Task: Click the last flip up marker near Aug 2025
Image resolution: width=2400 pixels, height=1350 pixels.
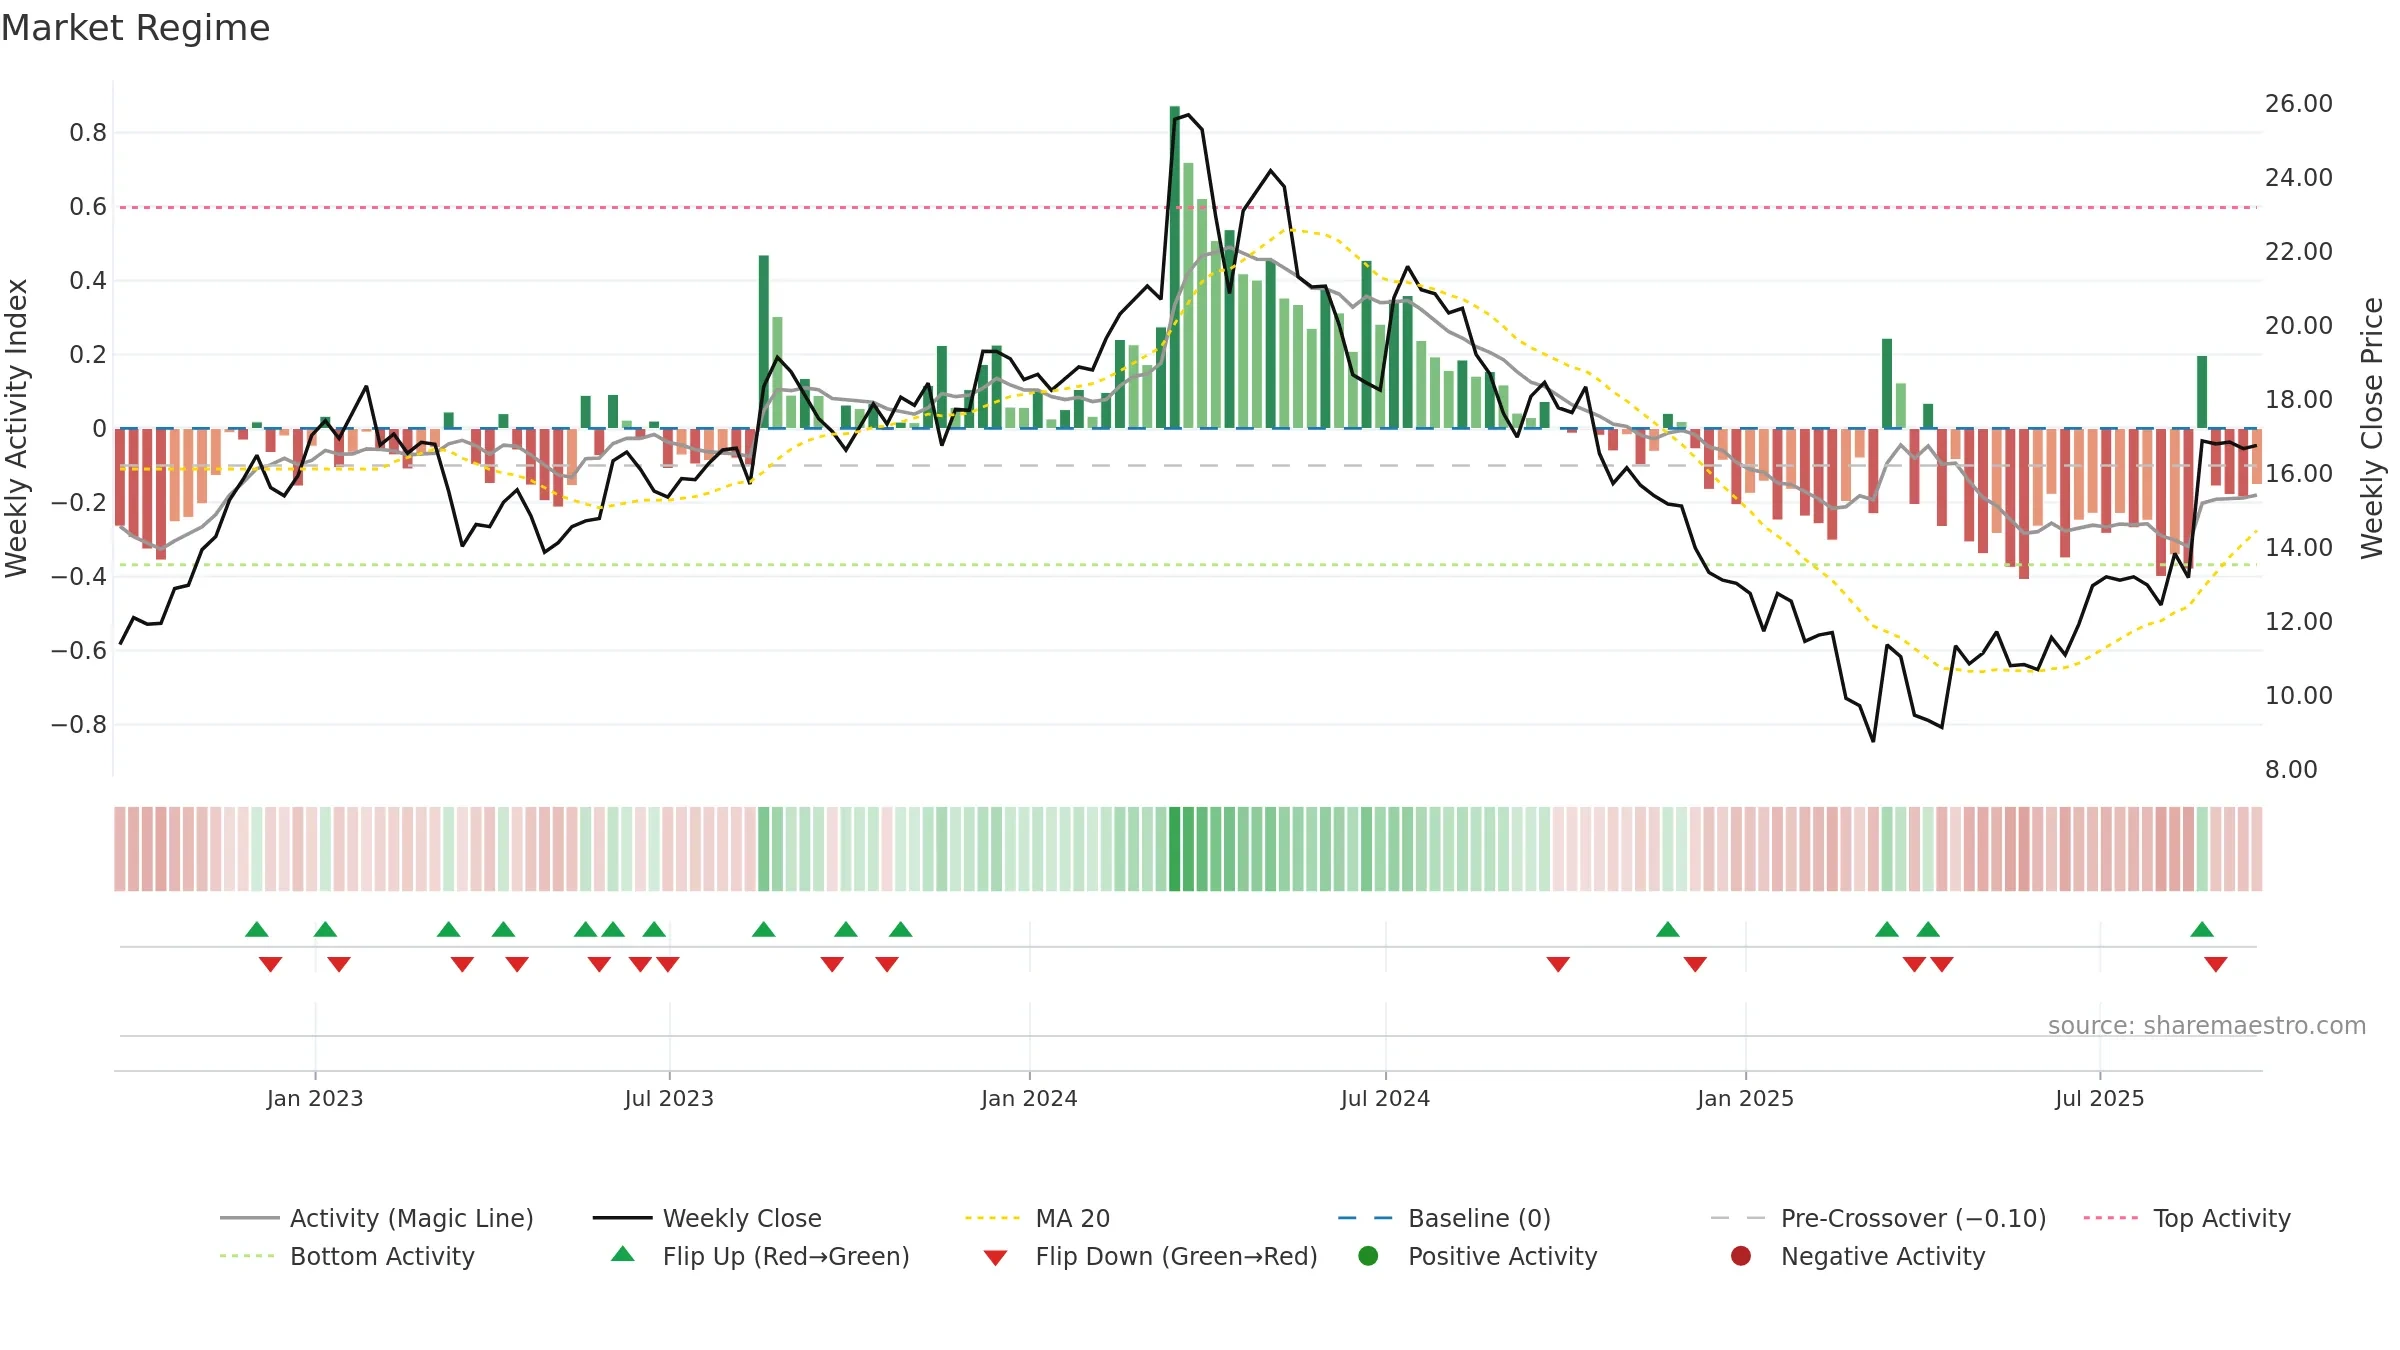Action: [x=2202, y=929]
